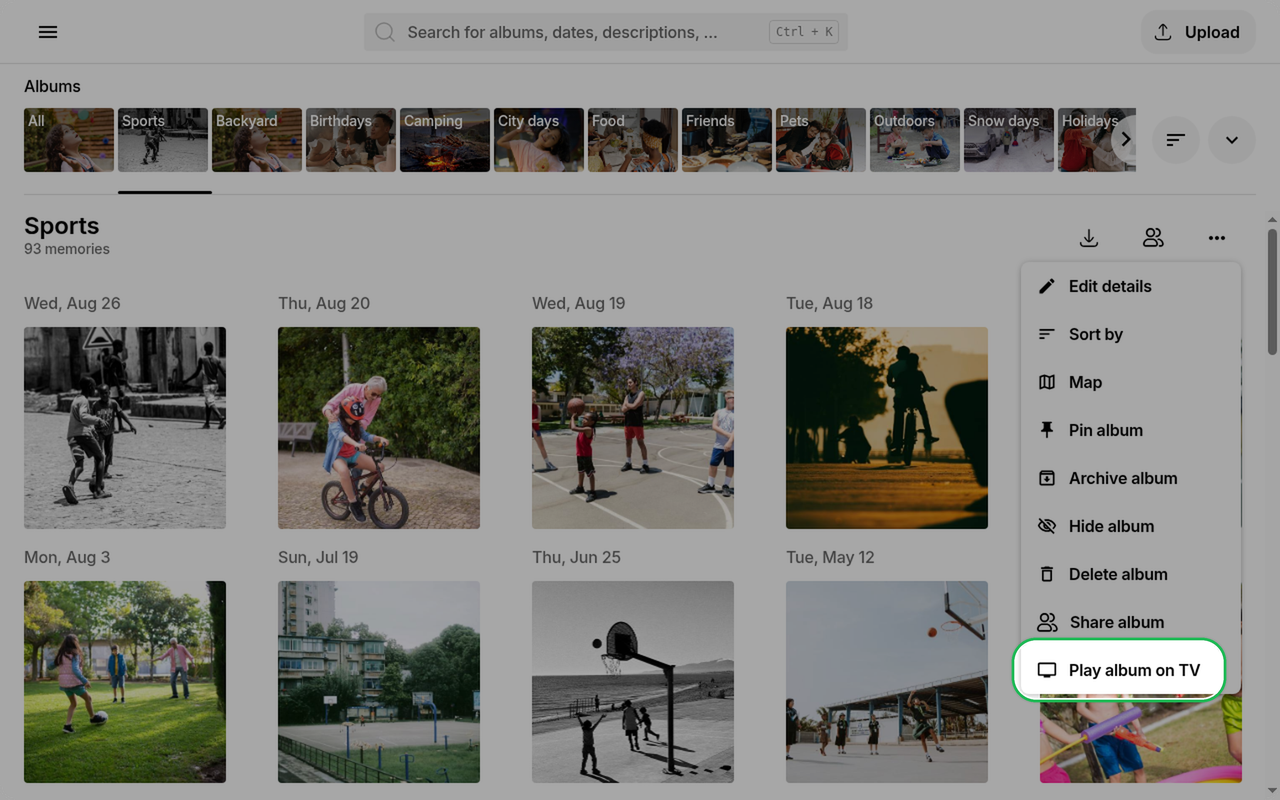1280x800 pixels.
Task: Select Pin album menu entry
Action: pos(1131,430)
